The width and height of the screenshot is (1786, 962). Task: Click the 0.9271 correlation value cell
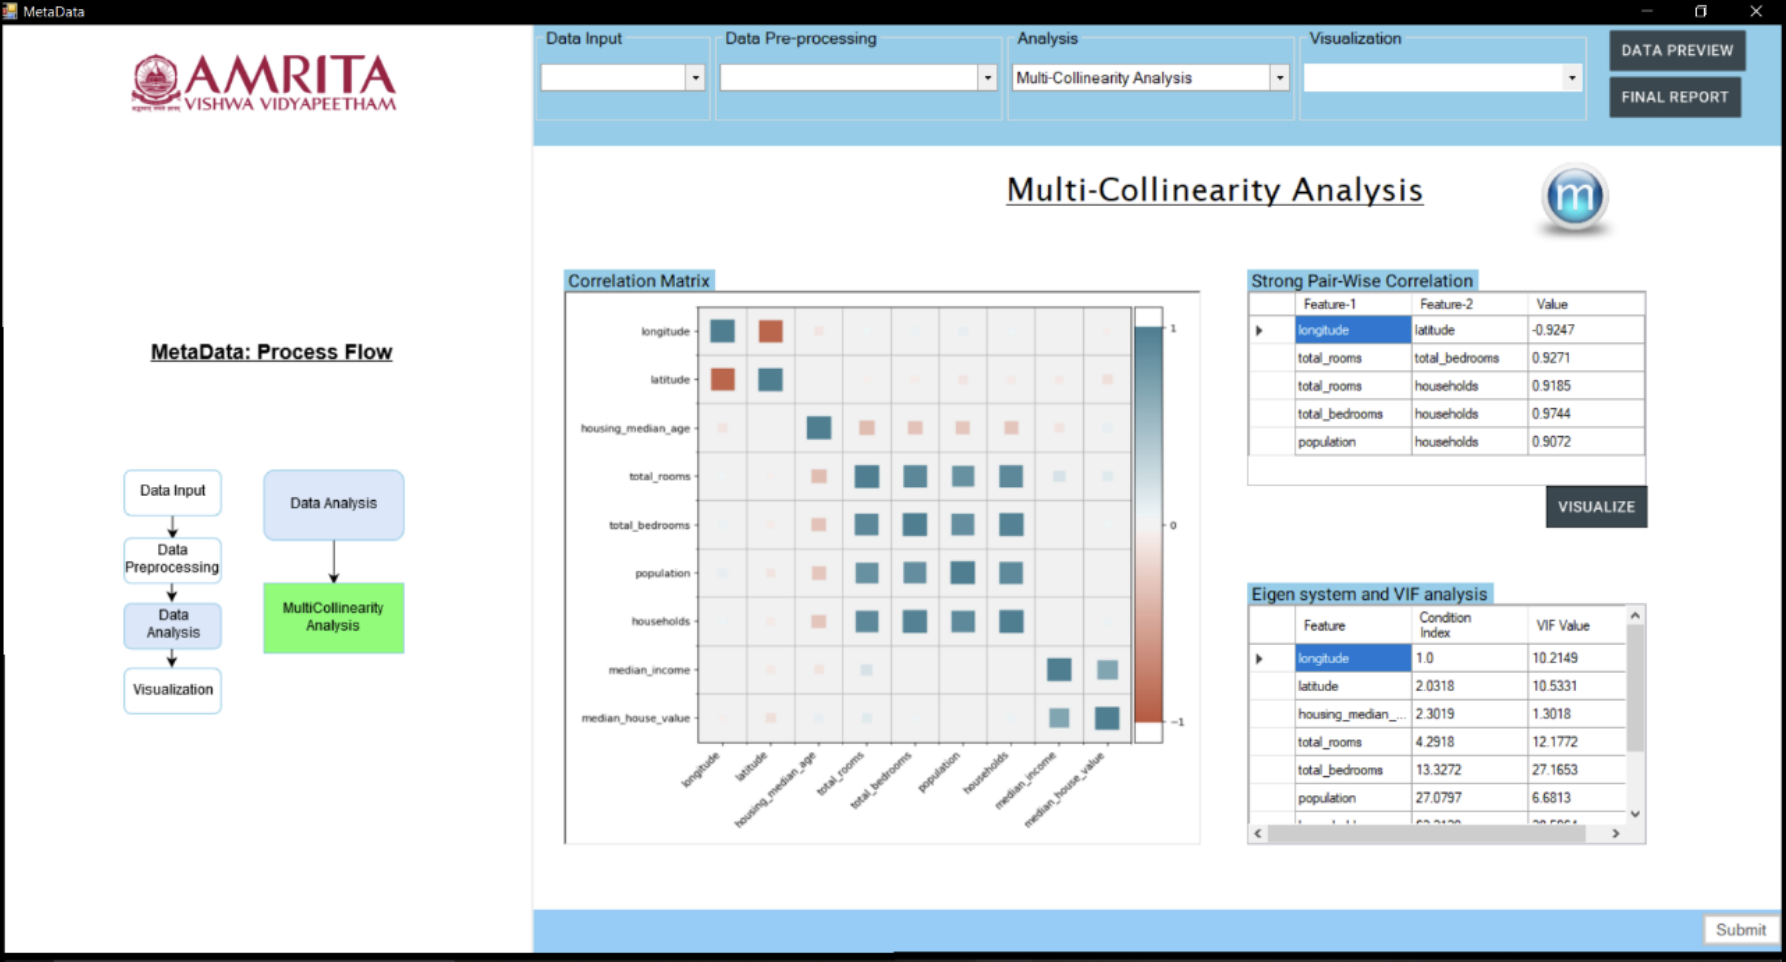1585,358
